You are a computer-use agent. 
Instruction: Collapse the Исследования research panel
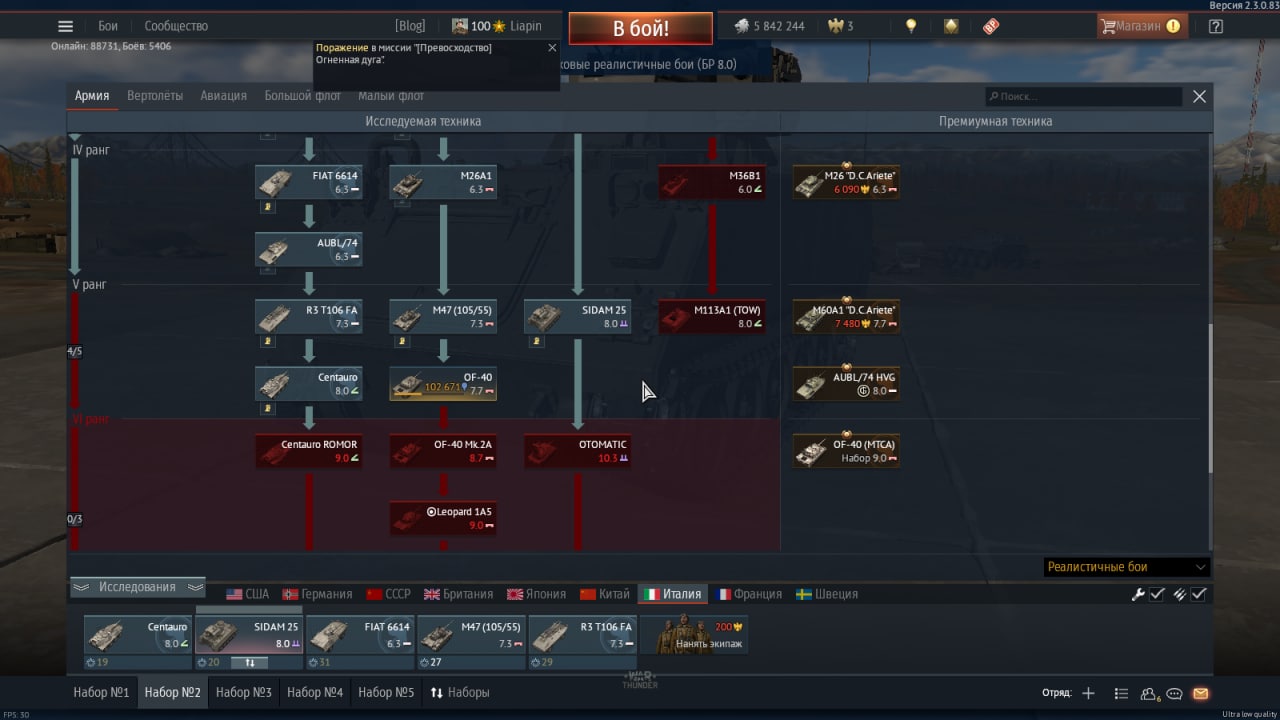pos(138,587)
